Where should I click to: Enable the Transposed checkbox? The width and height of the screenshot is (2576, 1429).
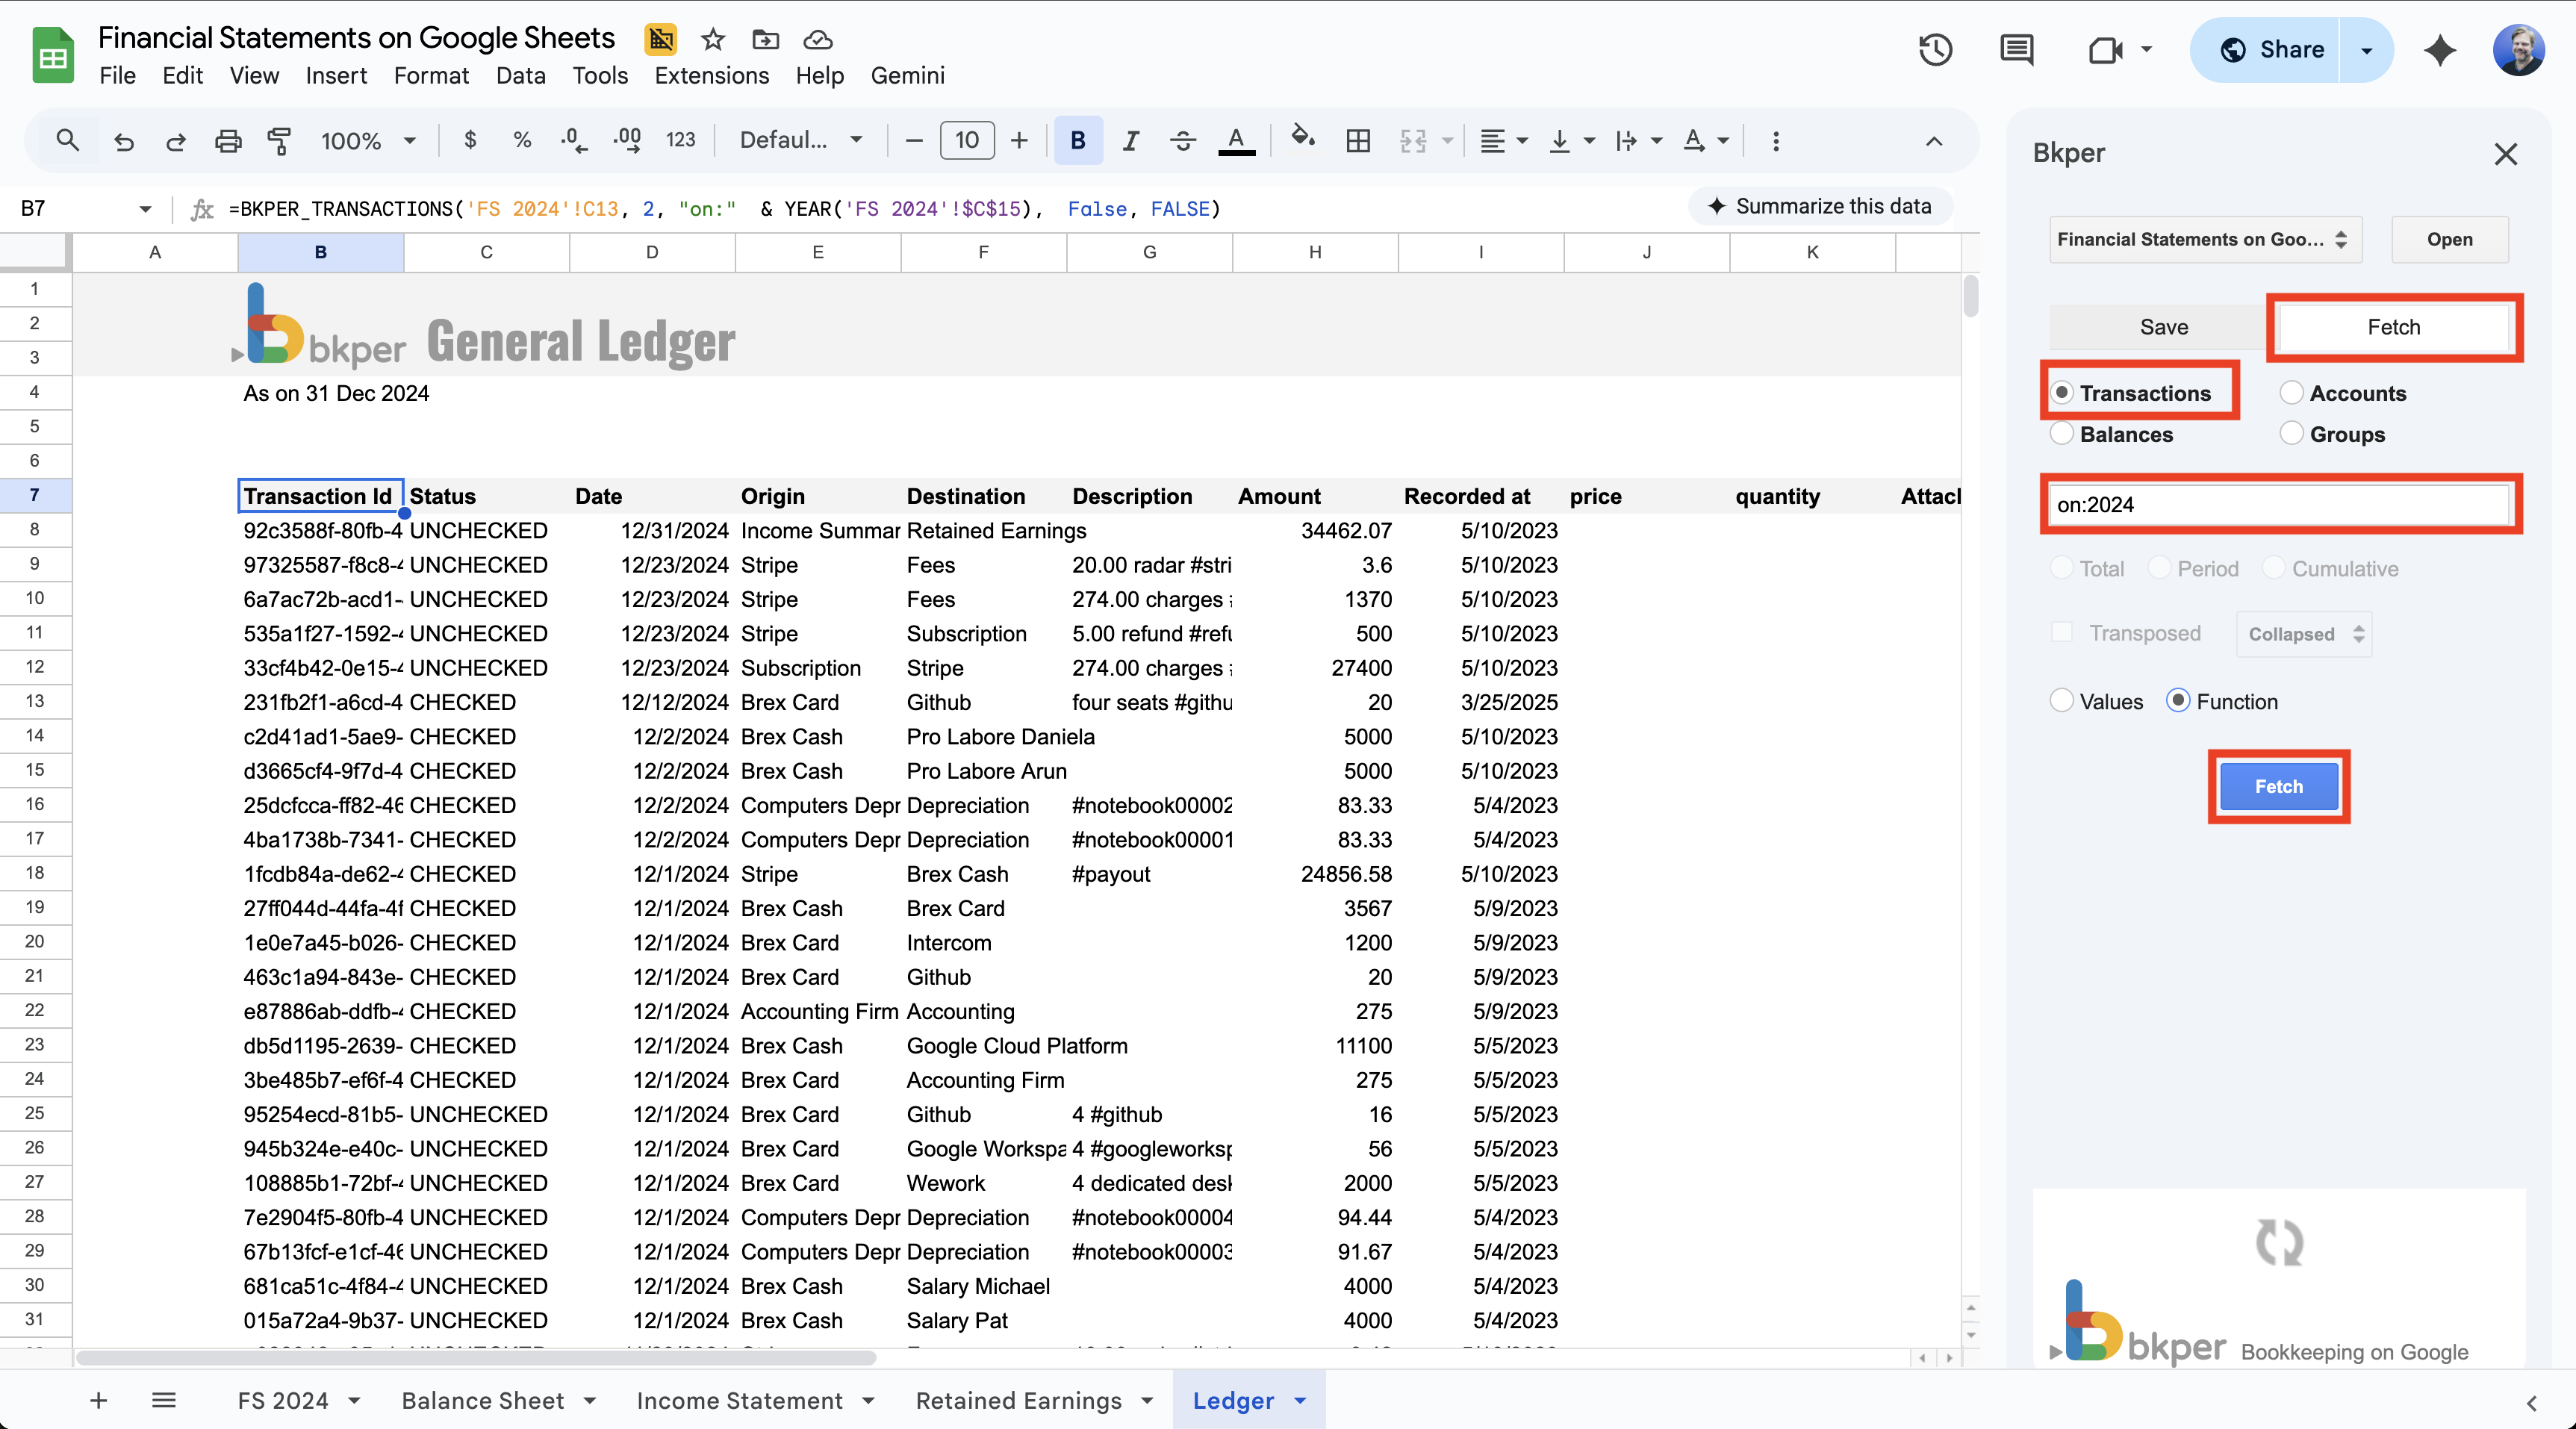(x=2062, y=633)
